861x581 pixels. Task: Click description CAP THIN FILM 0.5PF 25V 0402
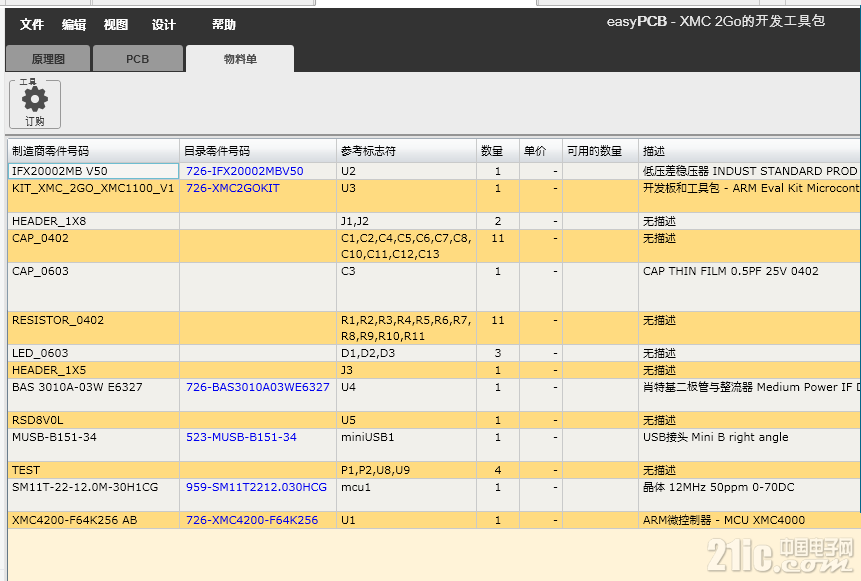[x=730, y=271]
